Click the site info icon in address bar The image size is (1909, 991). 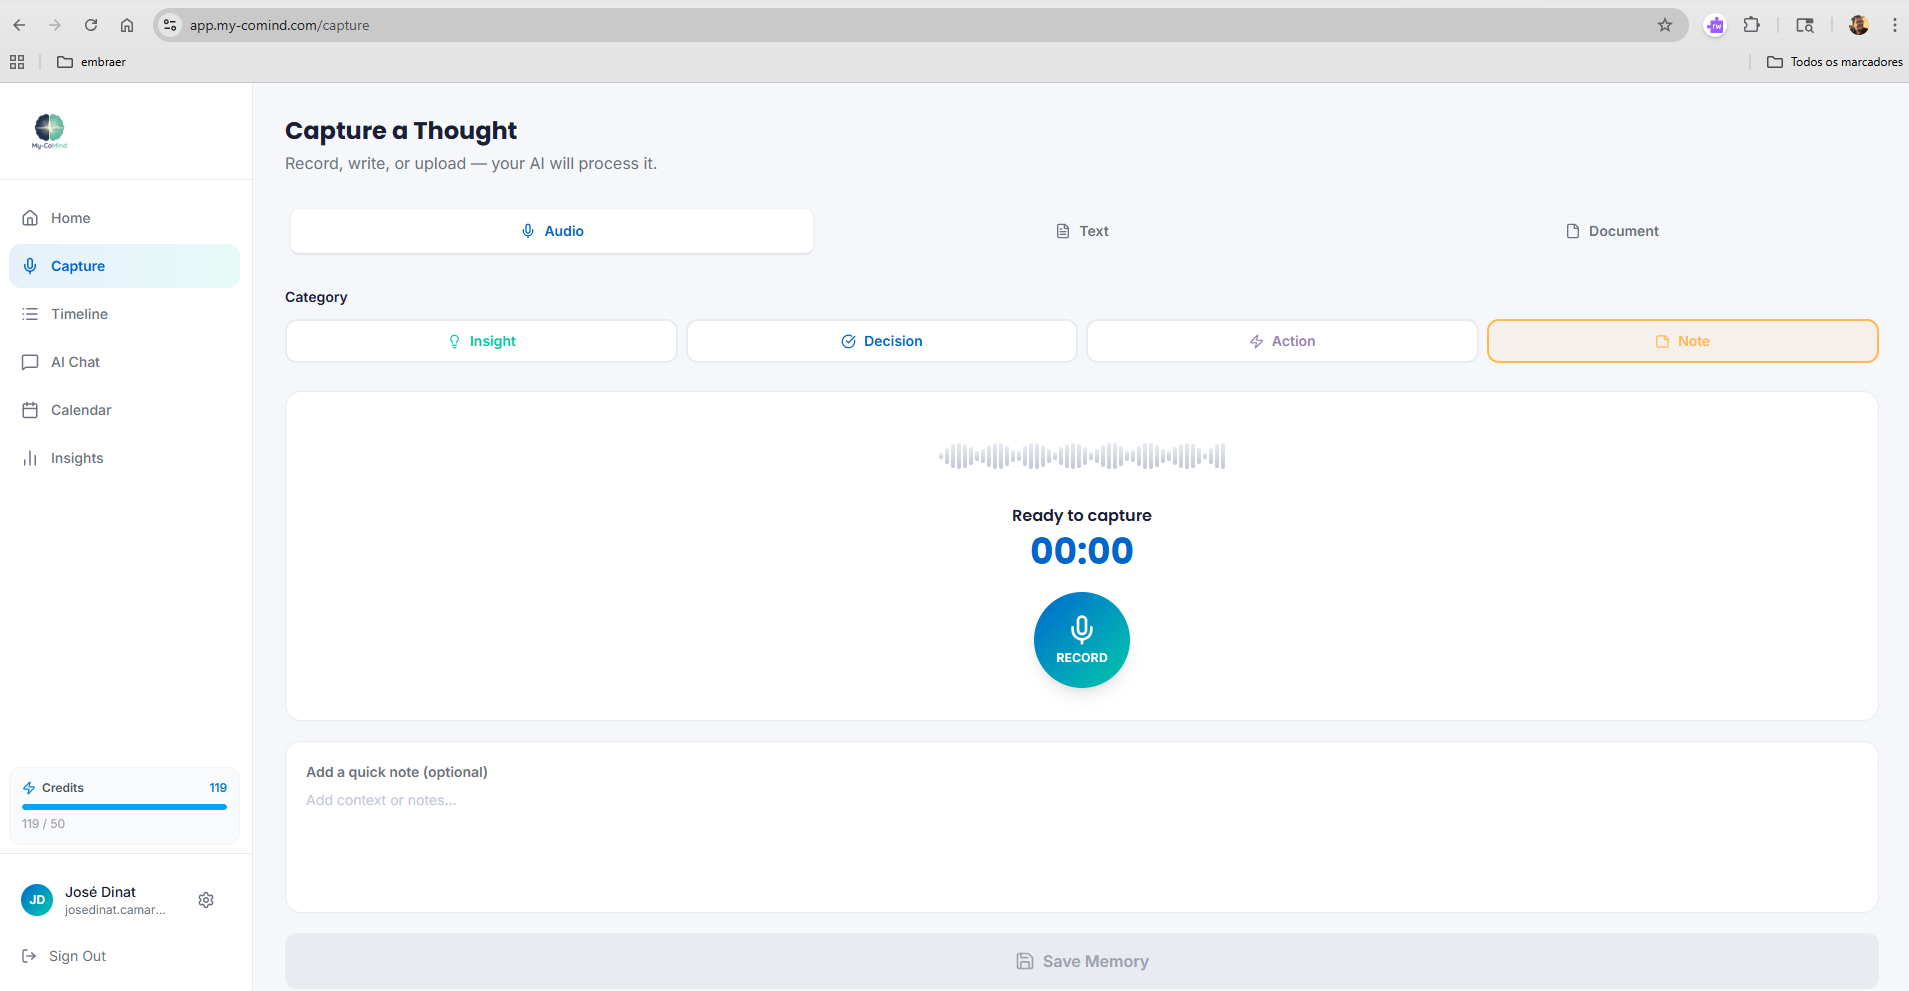pyautogui.click(x=170, y=25)
